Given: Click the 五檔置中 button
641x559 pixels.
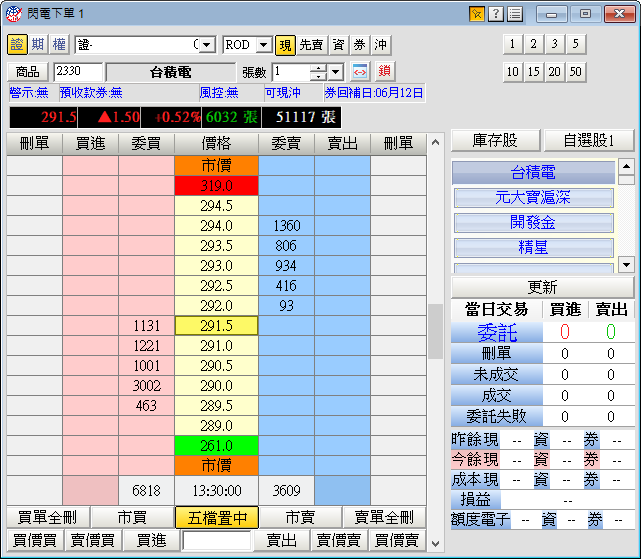Looking at the screenshot, I should click(x=217, y=517).
